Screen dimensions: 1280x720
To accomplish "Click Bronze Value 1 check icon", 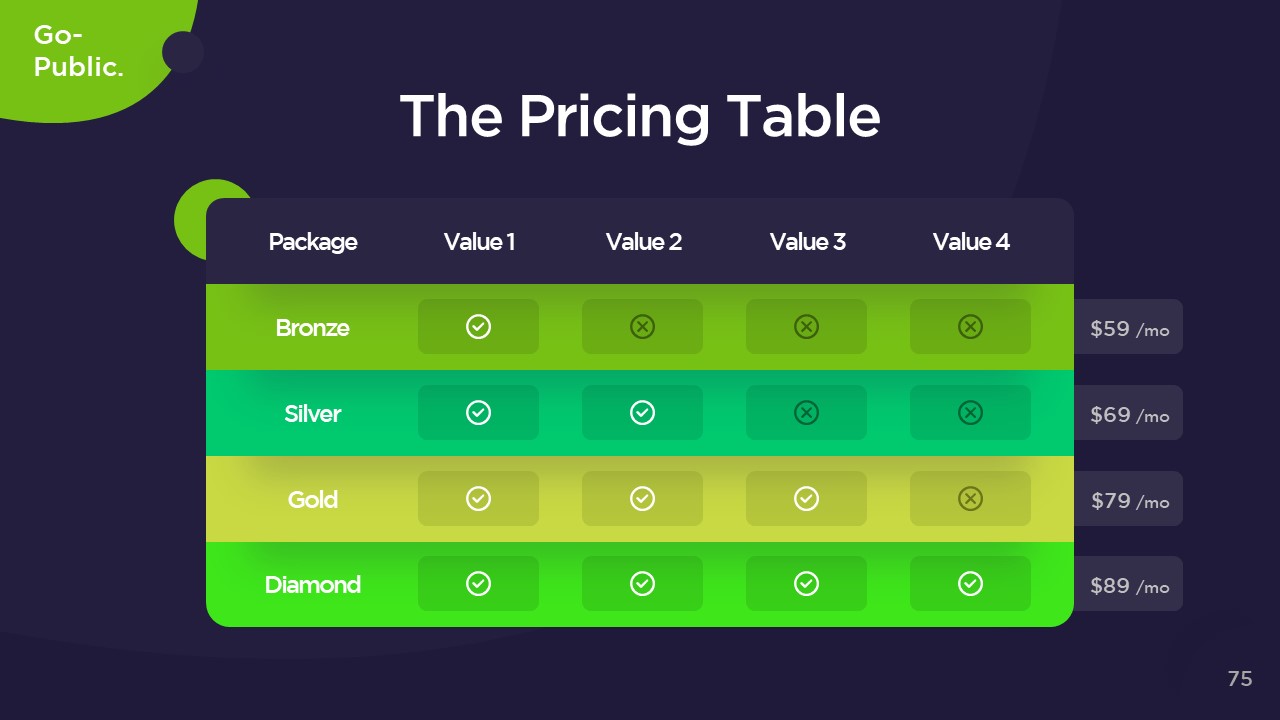I will (x=478, y=327).
